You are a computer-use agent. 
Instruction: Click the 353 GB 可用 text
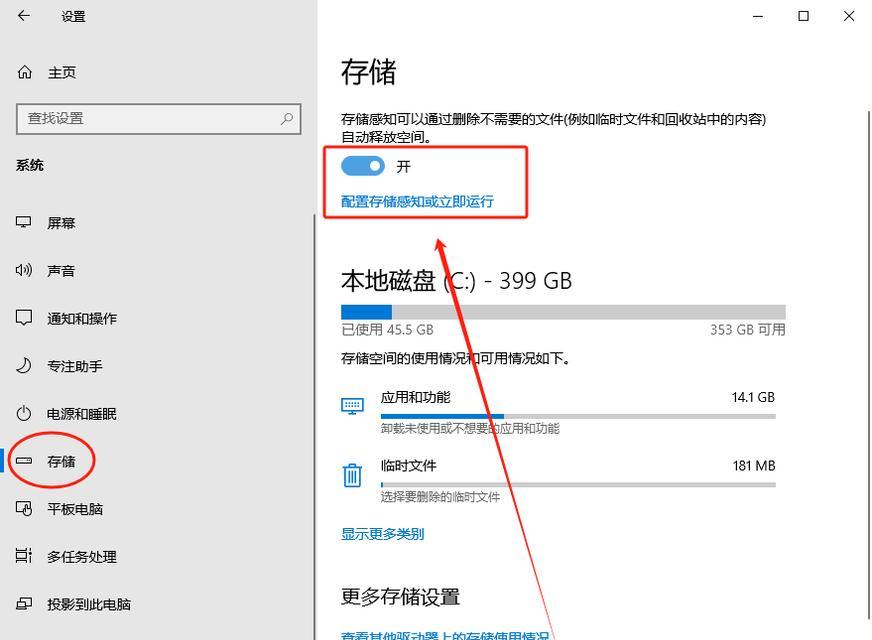tap(747, 330)
